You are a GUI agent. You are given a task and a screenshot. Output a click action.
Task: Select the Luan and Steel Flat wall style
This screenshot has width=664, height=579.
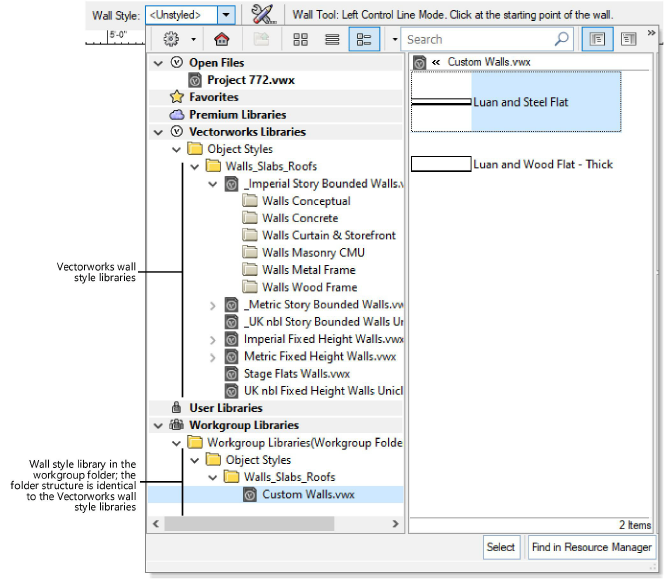516,102
